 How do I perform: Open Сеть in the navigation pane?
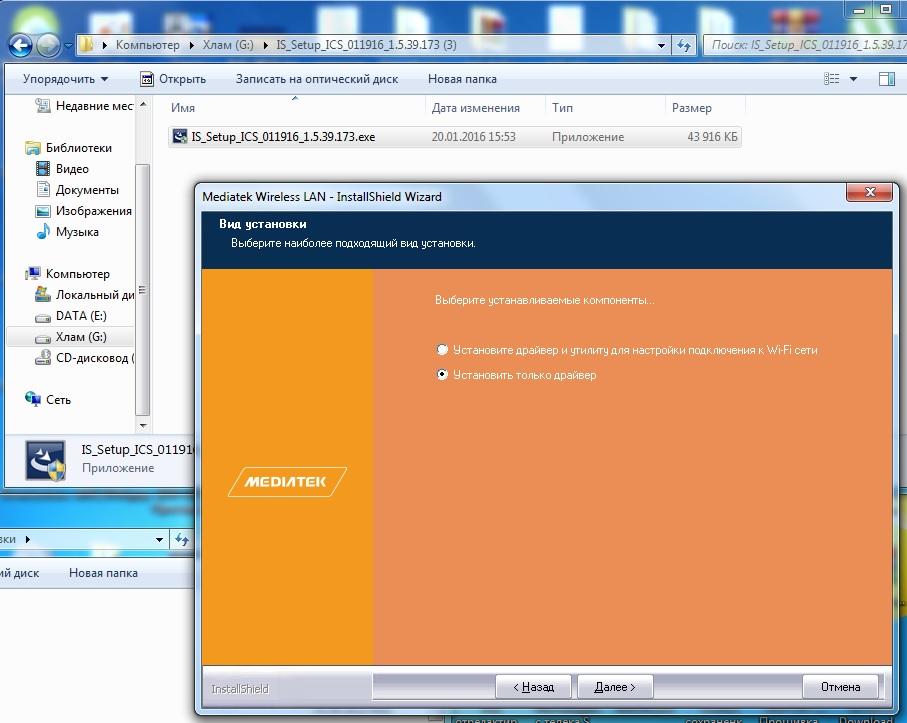click(48, 400)
